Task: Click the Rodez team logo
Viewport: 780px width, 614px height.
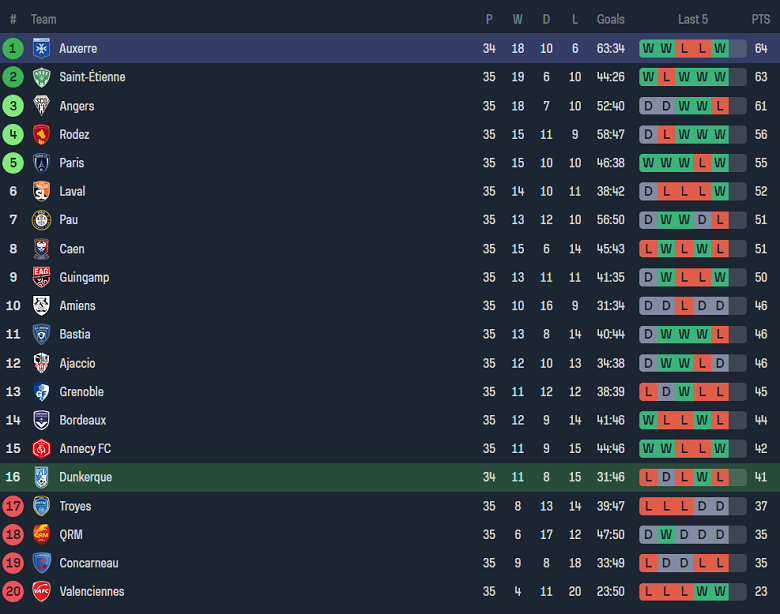Action: (41, 134)
